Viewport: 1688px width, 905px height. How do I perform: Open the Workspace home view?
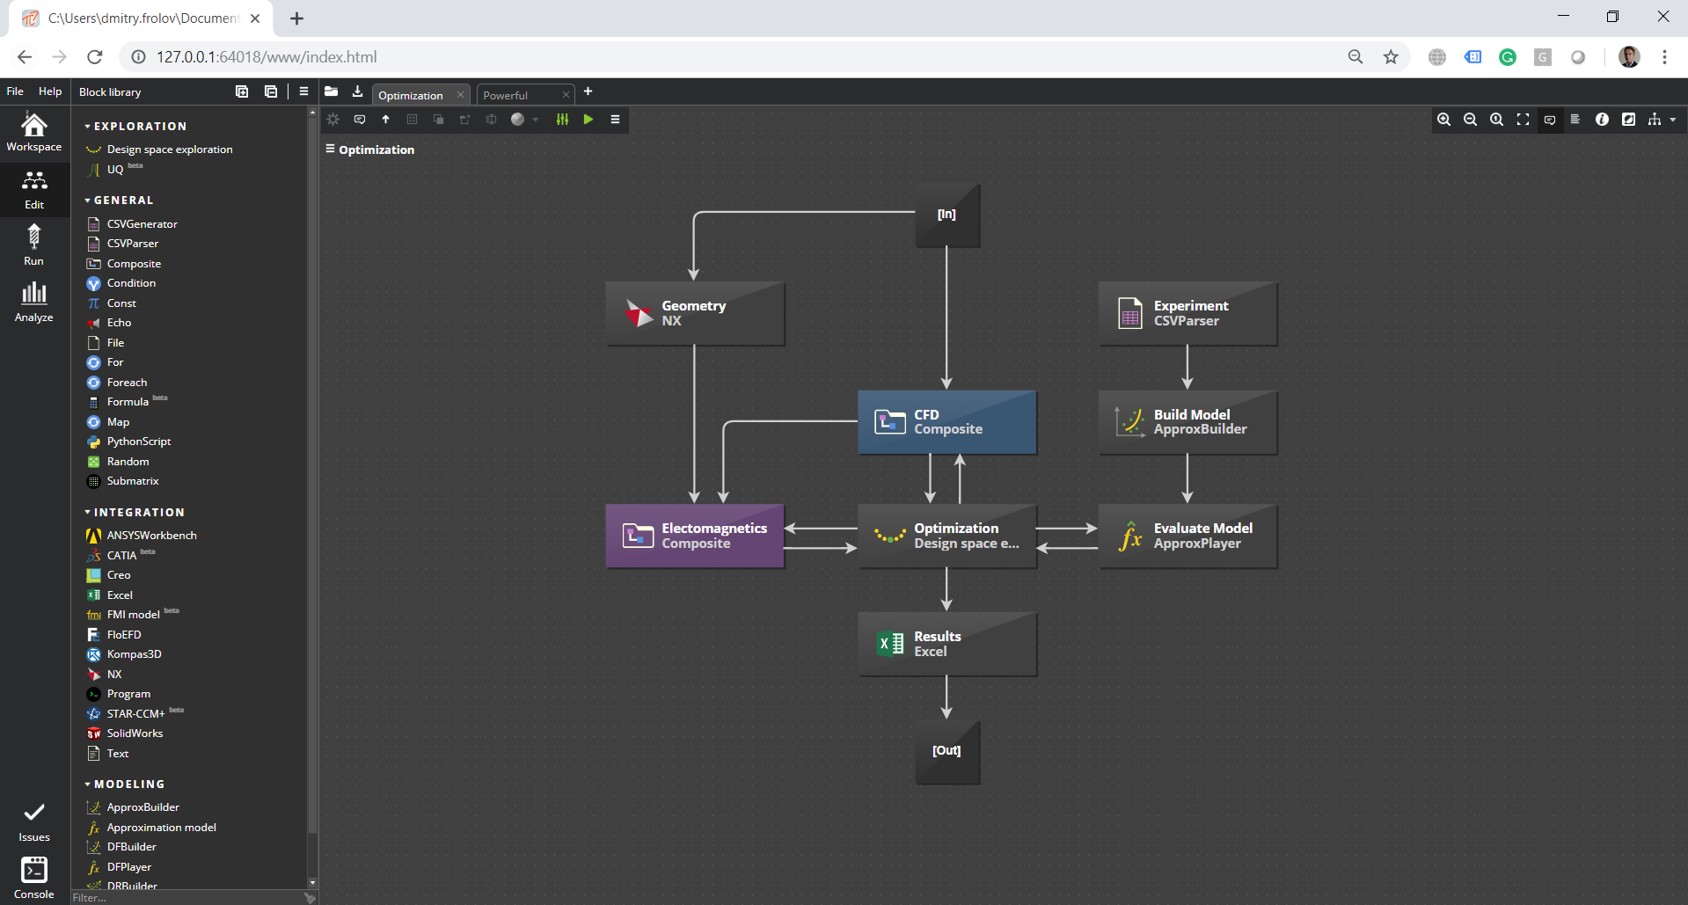34,133
